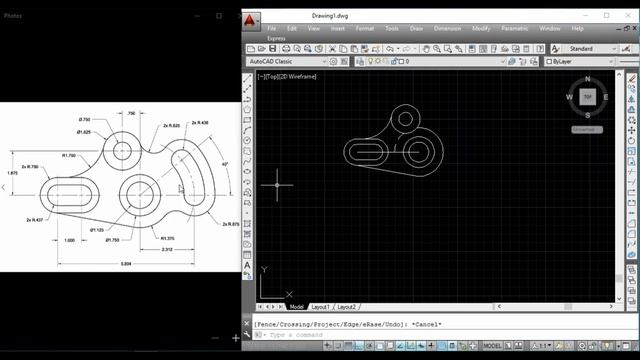Open the Dimension menu
This screenshot has width=640, height=360.
[x=447, y=28]
